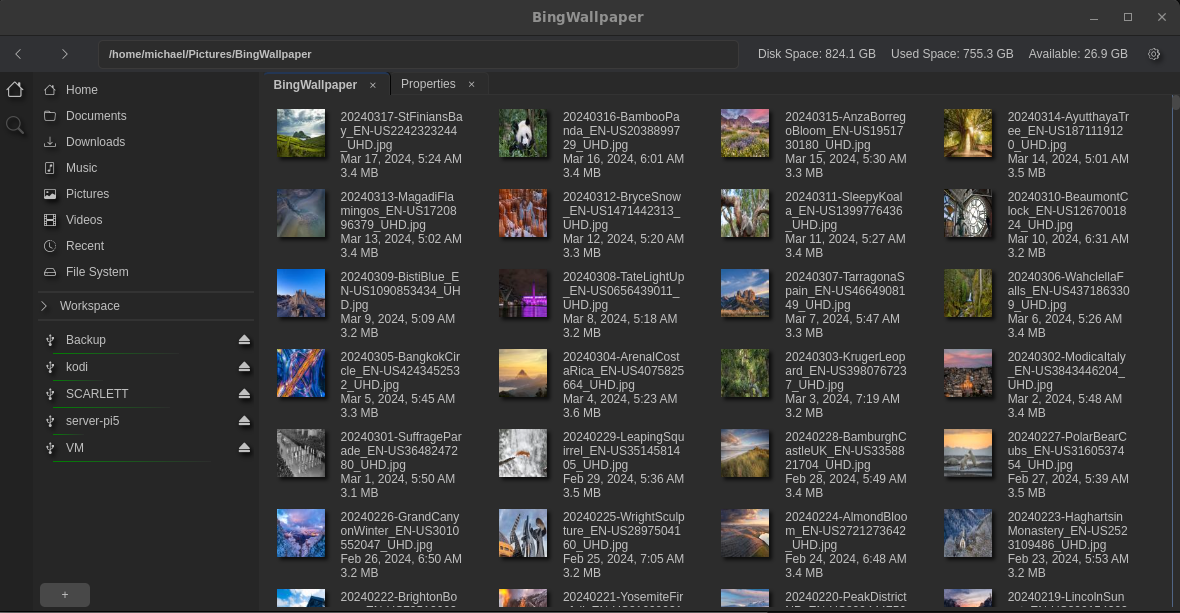1180x613 pixels.
Task: Click the path address field
Action: [418, 54]
